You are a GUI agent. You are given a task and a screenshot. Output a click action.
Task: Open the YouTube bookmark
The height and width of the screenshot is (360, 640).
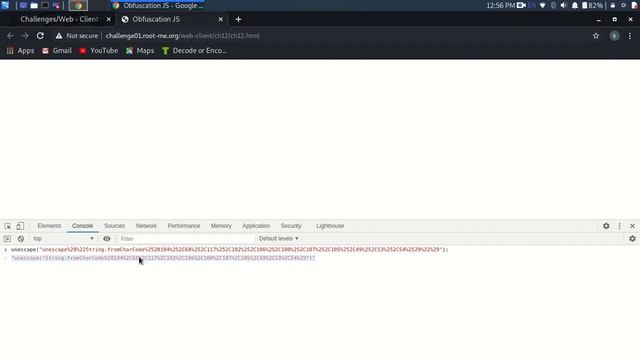coord(99,51)
